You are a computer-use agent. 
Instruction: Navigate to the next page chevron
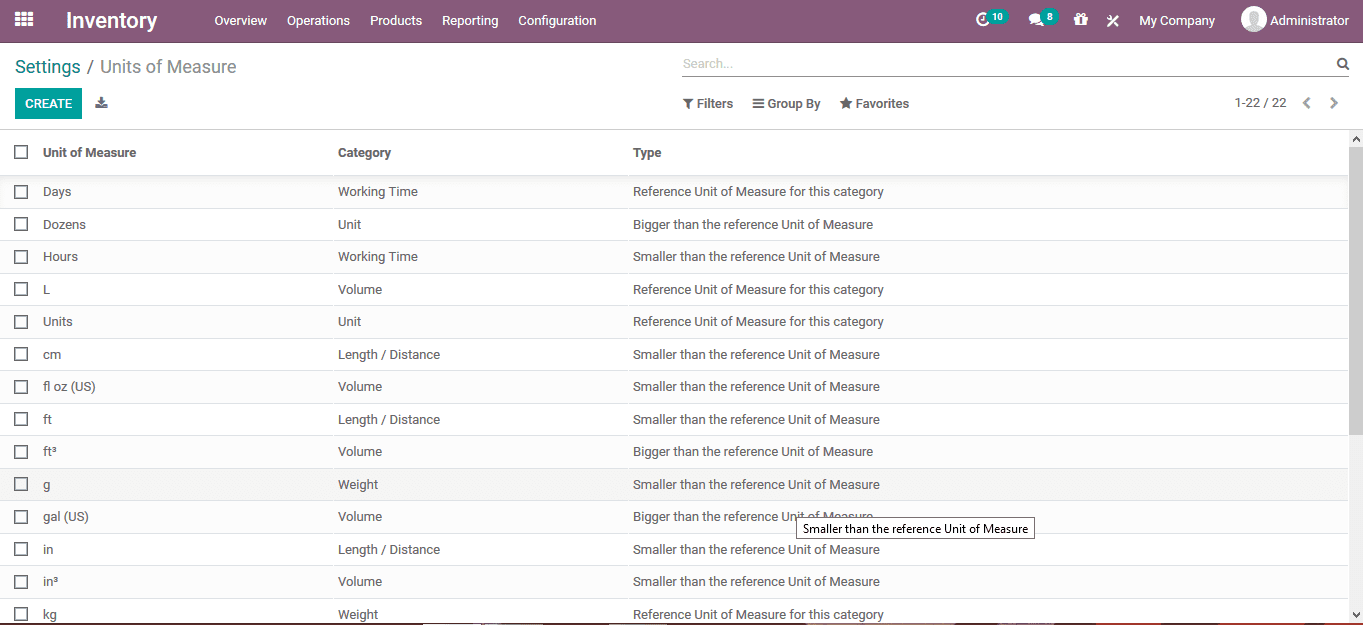[x=1334, y=102]
